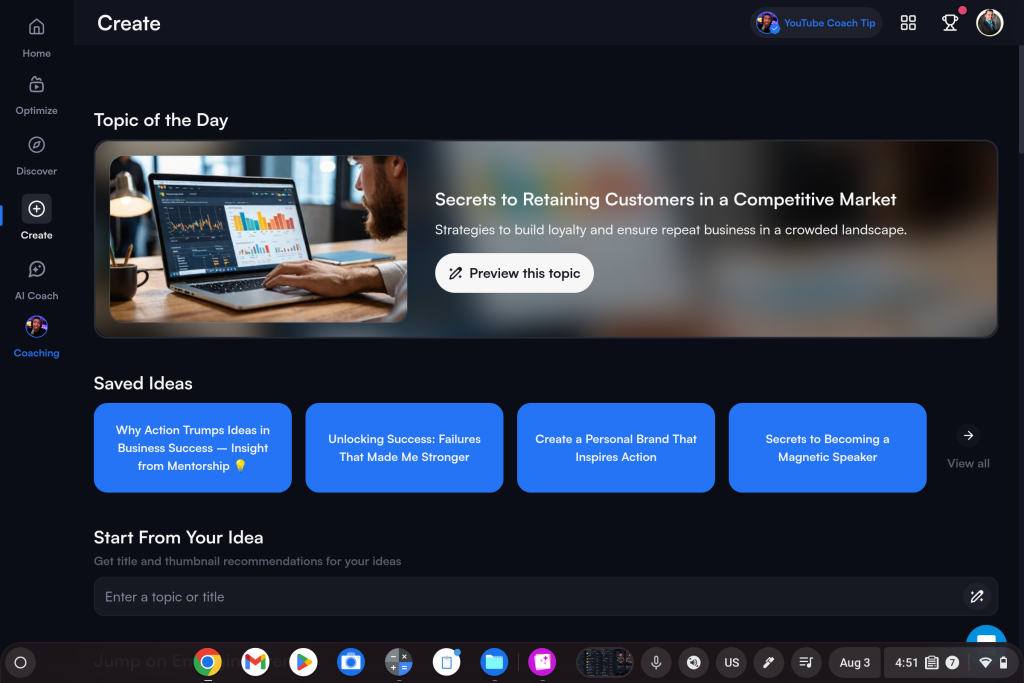Click Preview this topic button
Screen dimensions: 1024x683
pyautogui.click(x=514, y=273)
